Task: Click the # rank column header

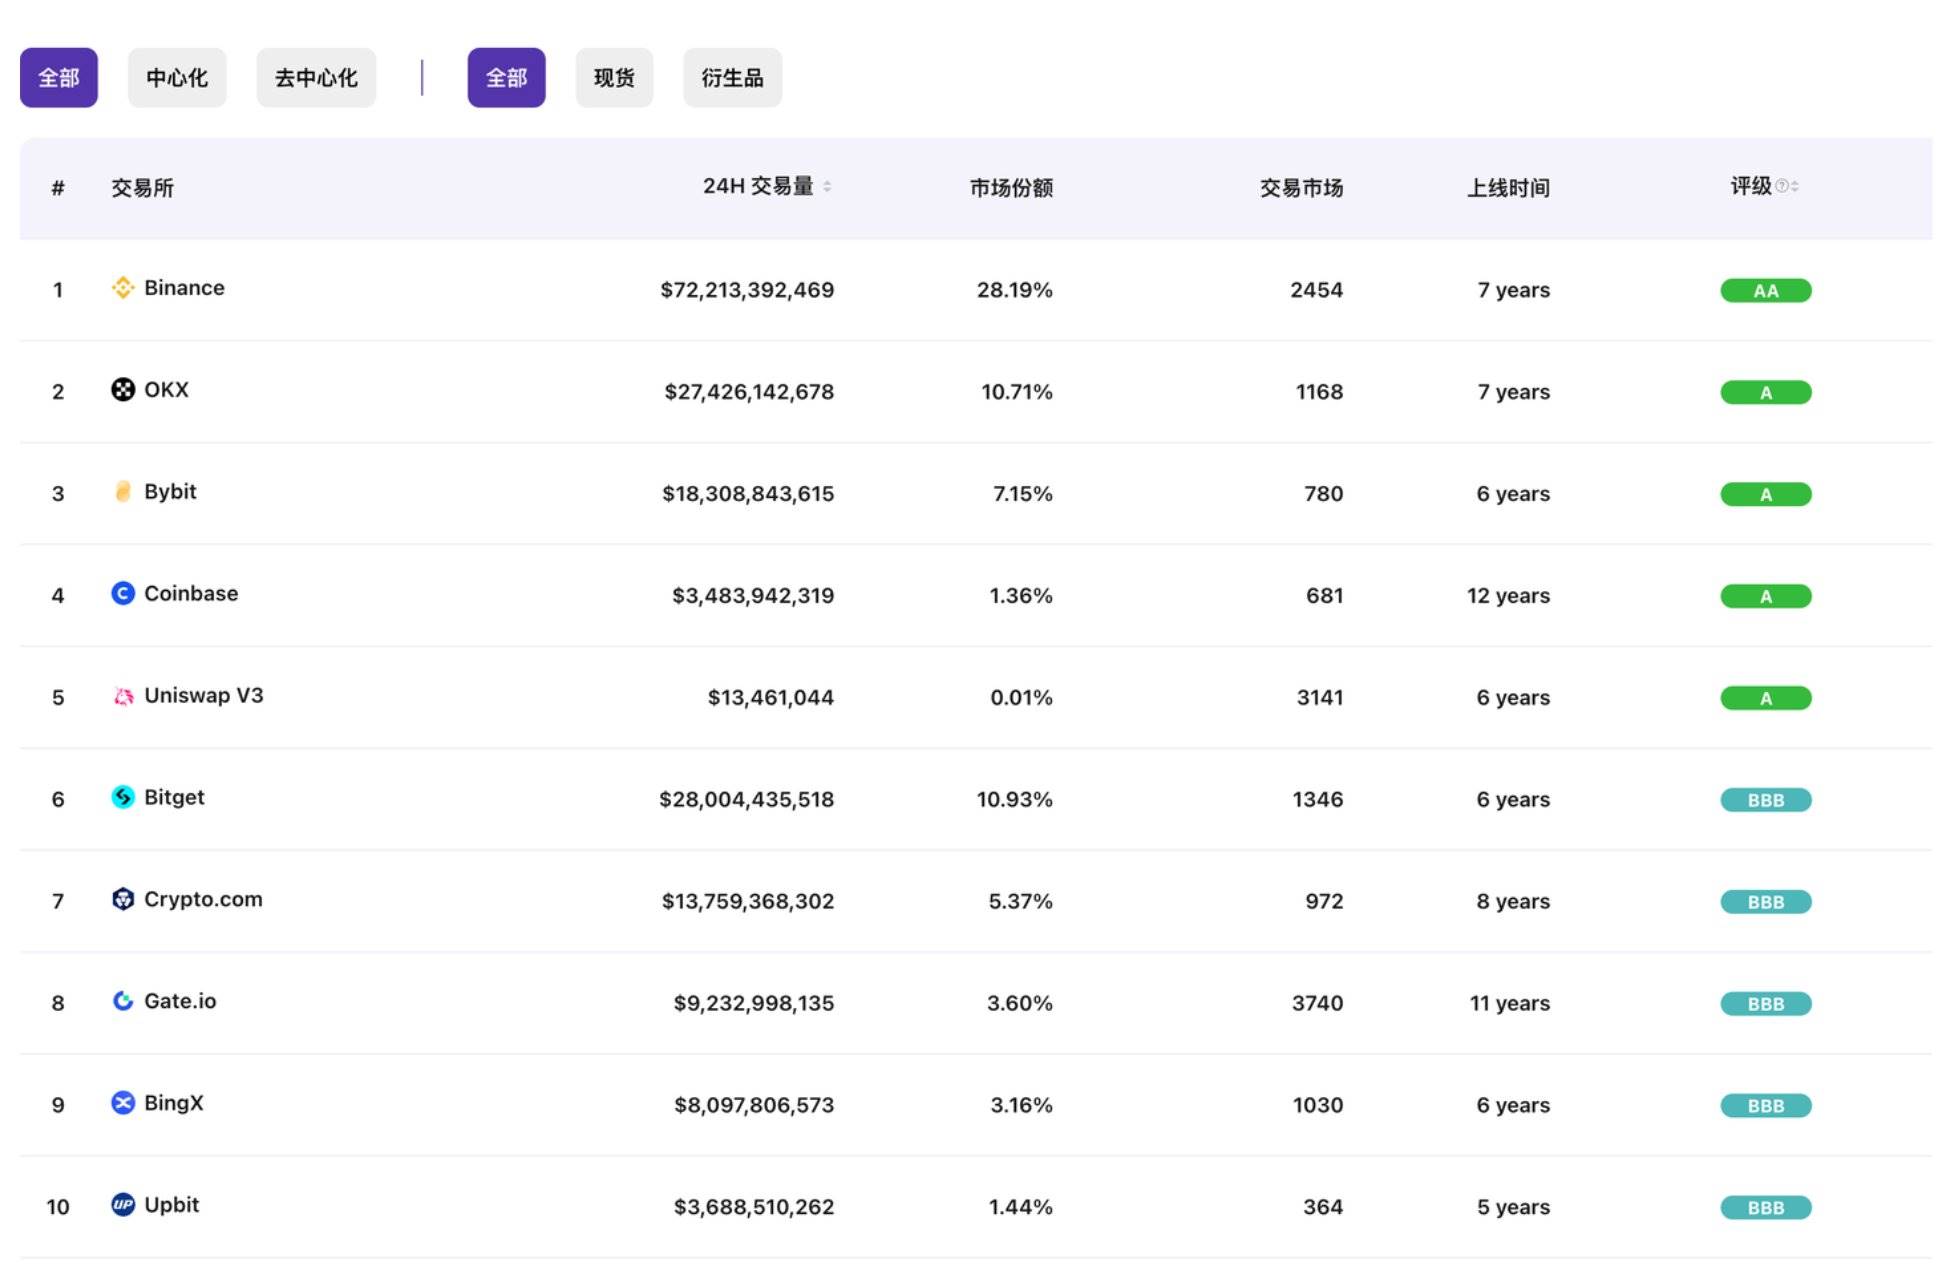Action: click(x=58, y=188)
